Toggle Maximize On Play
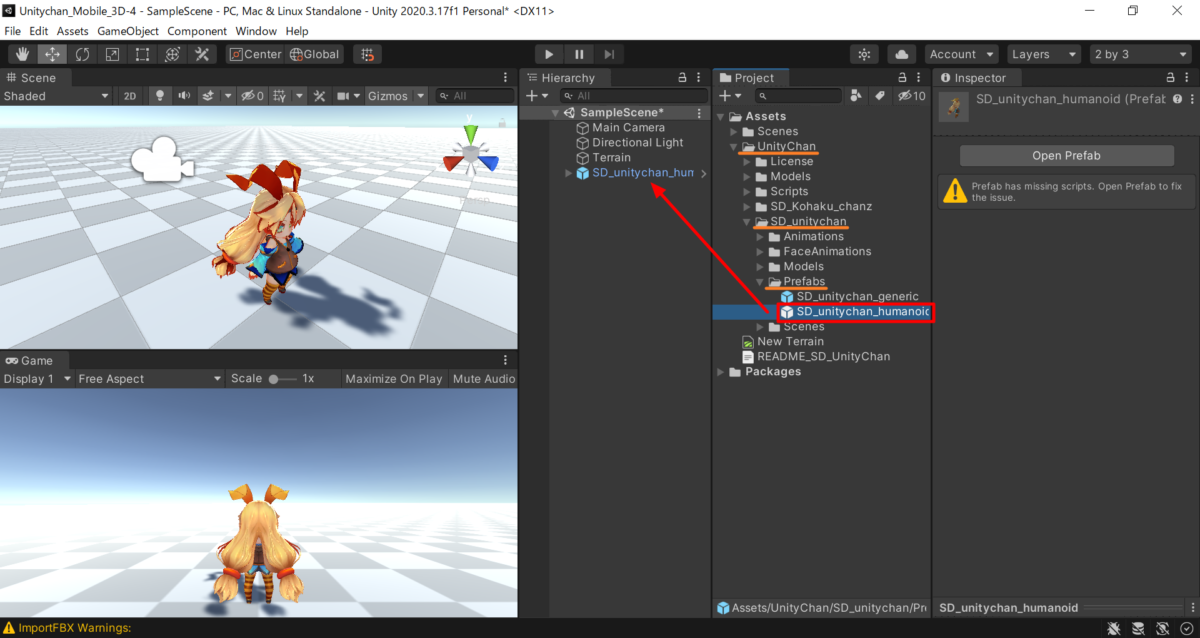The height and width of the screenshot is (638, 1200). [394, 379]
